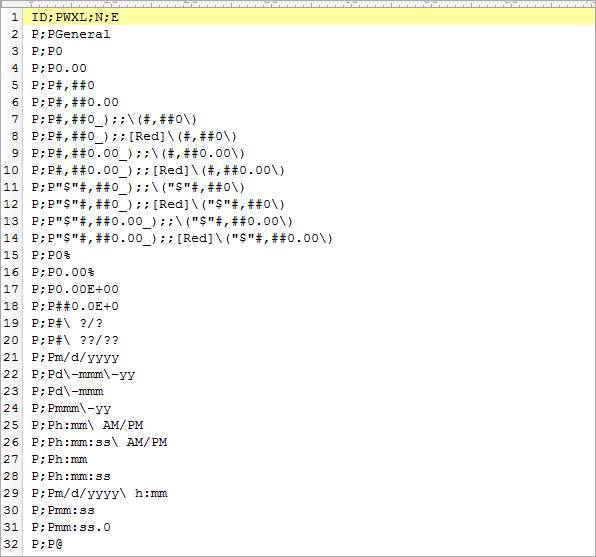Image resolution: width=596 pixels, height=557 pixels.
Task: Click the text P;Pd\-mmm\-yy
Action: 83,375
